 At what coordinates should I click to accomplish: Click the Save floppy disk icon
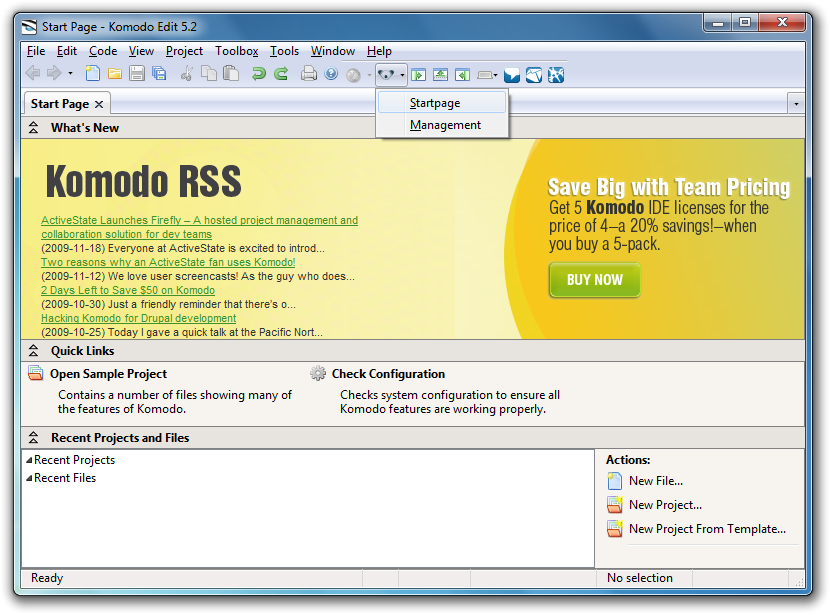coord(137,74)
